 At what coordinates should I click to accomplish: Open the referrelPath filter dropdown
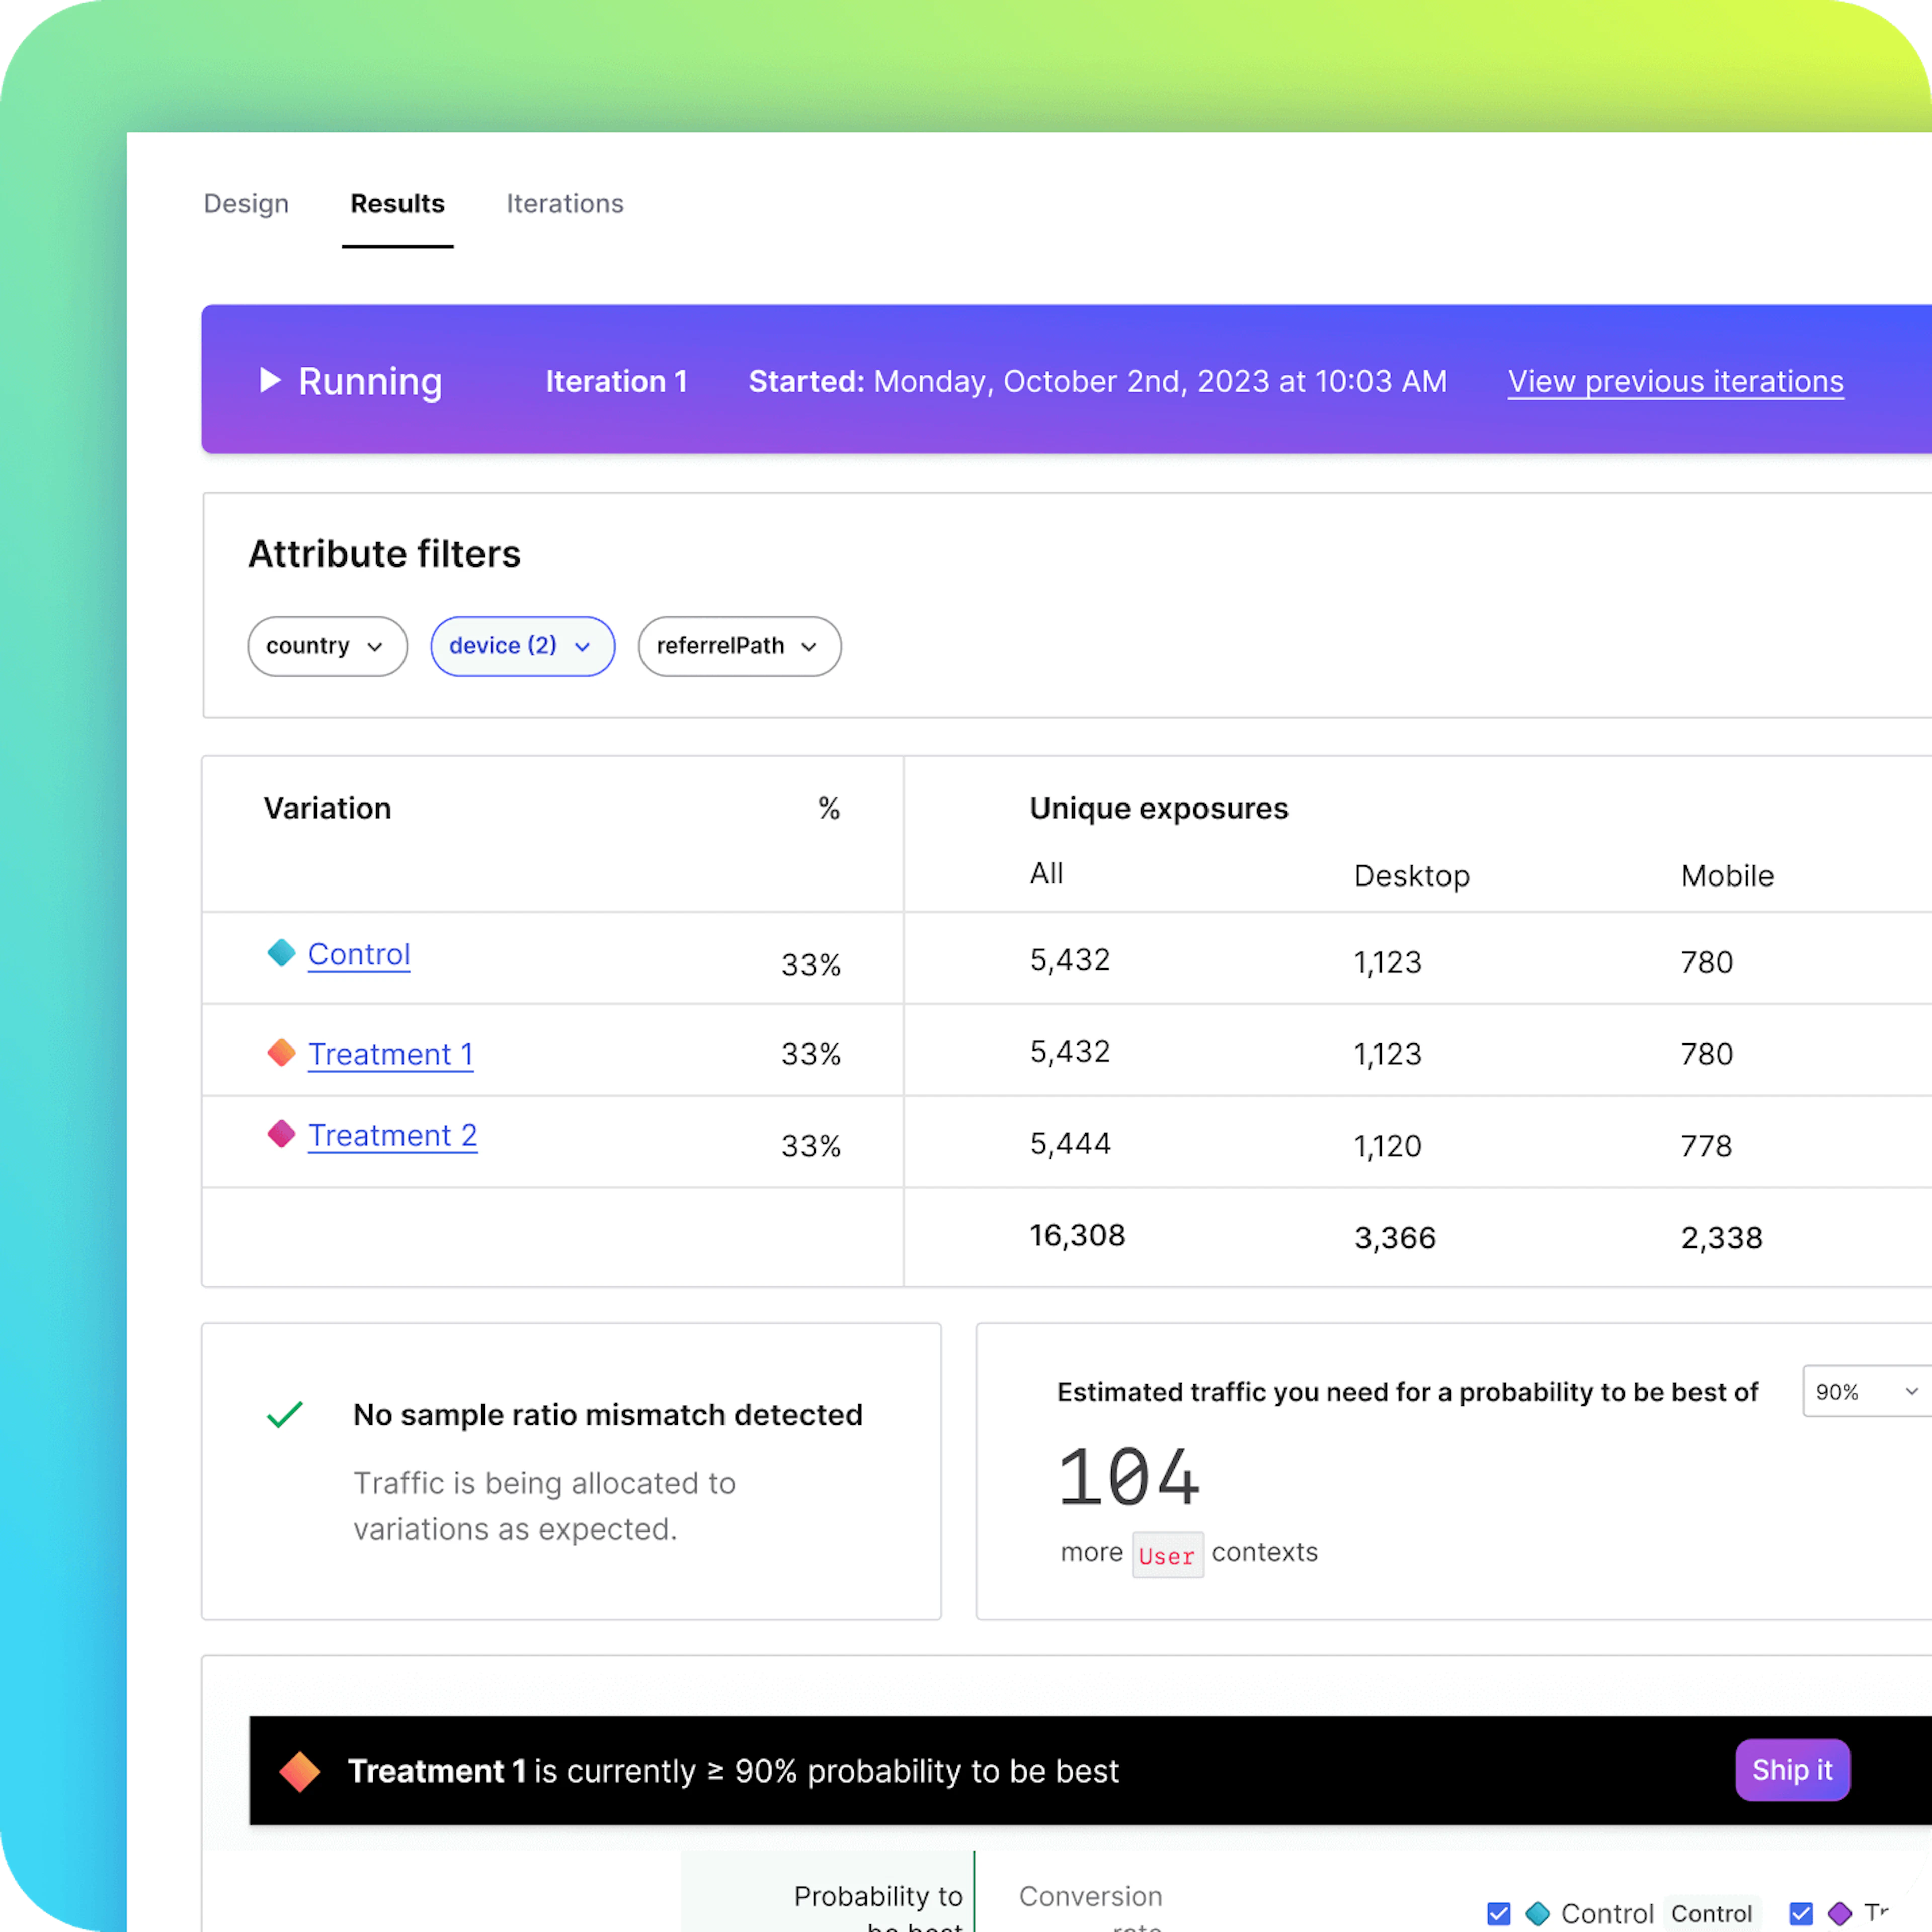[x=739, y=646]
